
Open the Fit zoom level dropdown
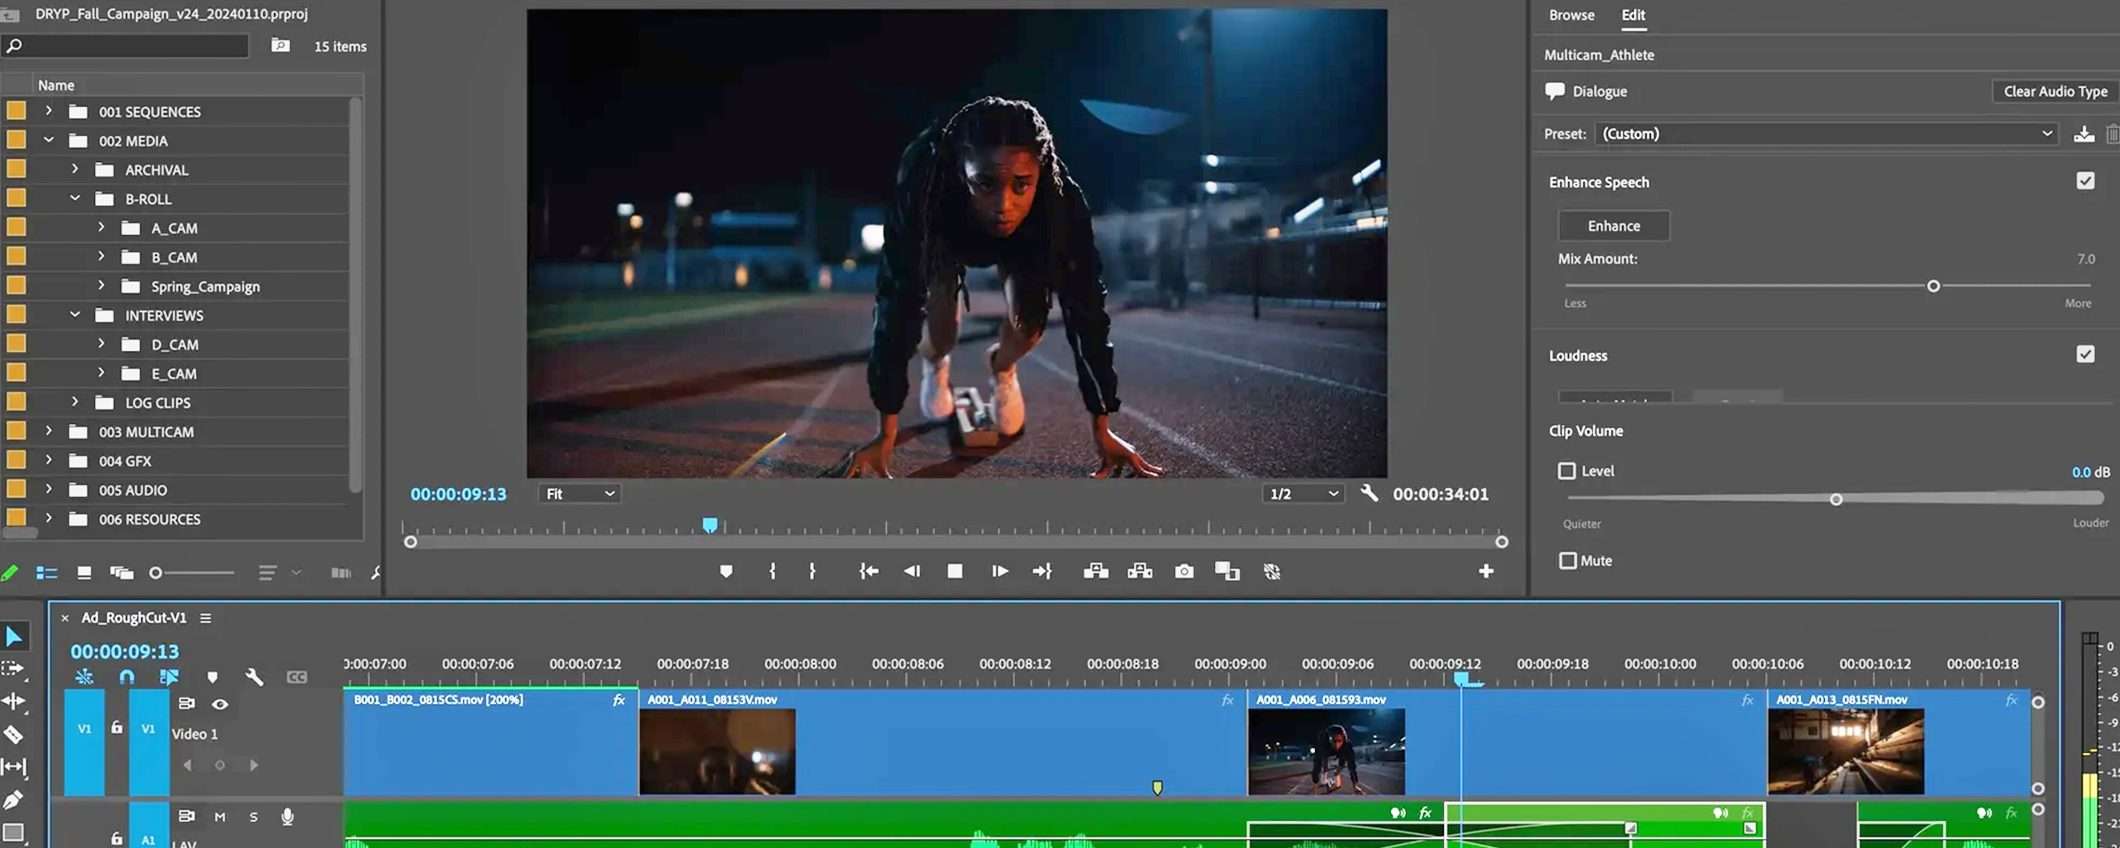tap(580, 494)
